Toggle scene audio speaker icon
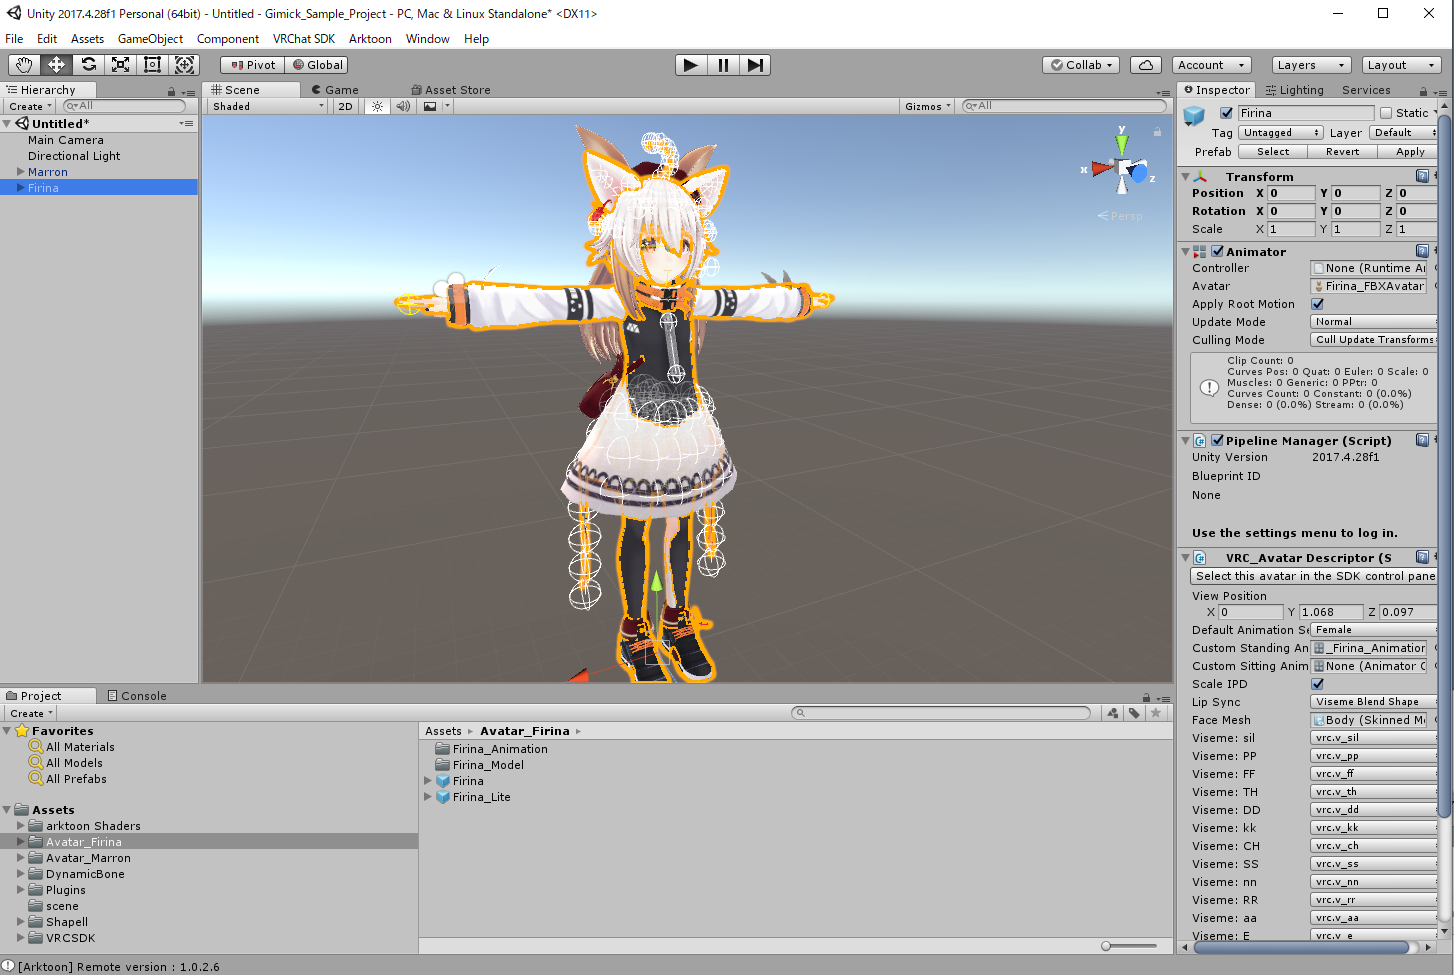The image size is (1454, 975). (403, 106)
